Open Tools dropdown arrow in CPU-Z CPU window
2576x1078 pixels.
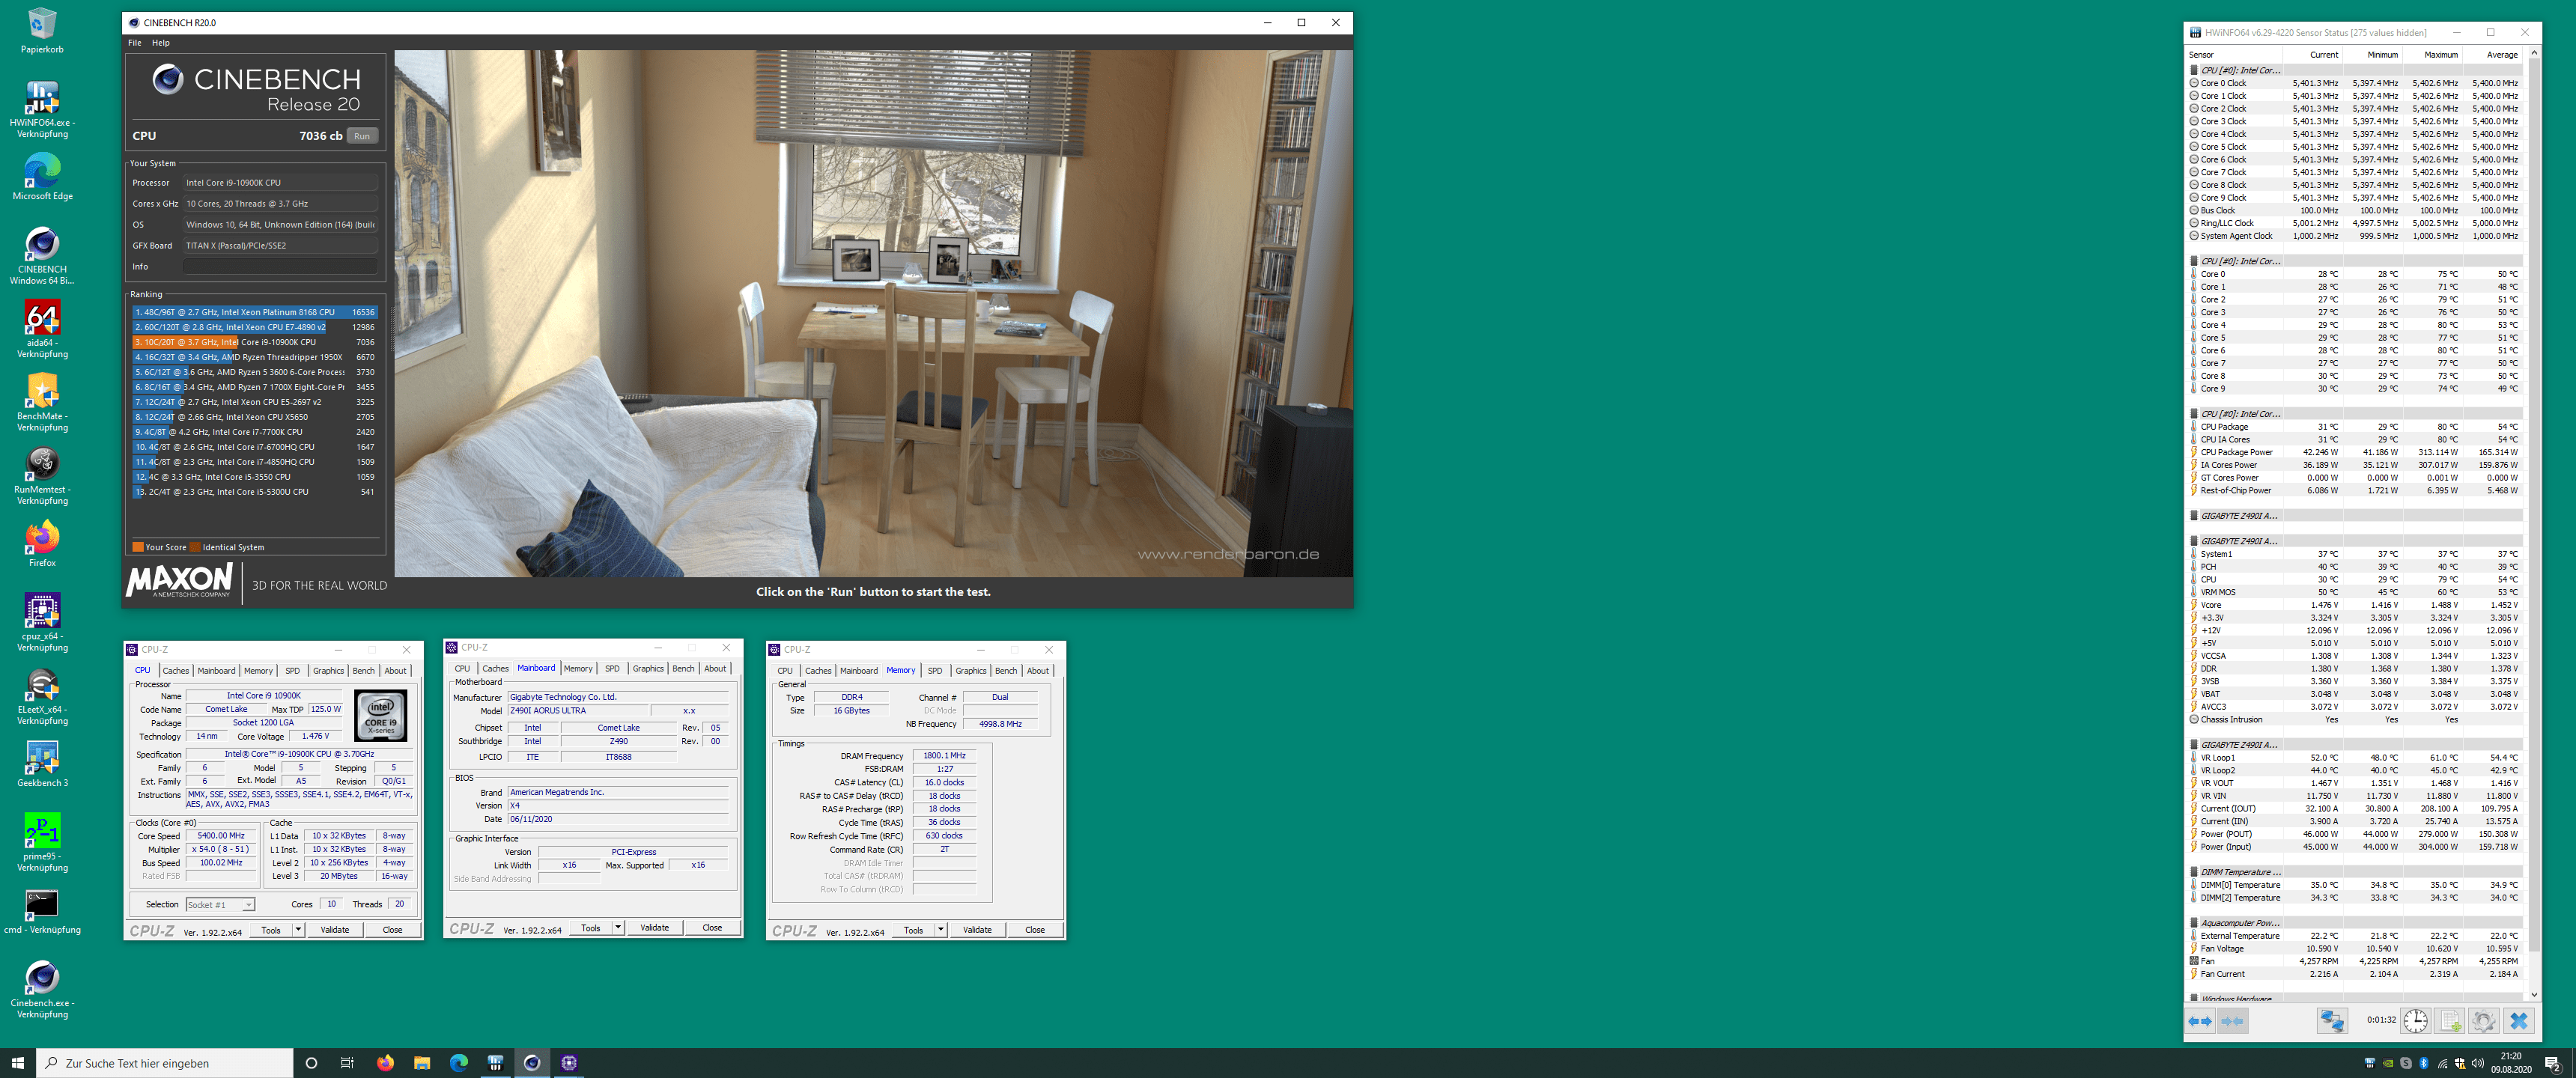[x=298, y=930]
